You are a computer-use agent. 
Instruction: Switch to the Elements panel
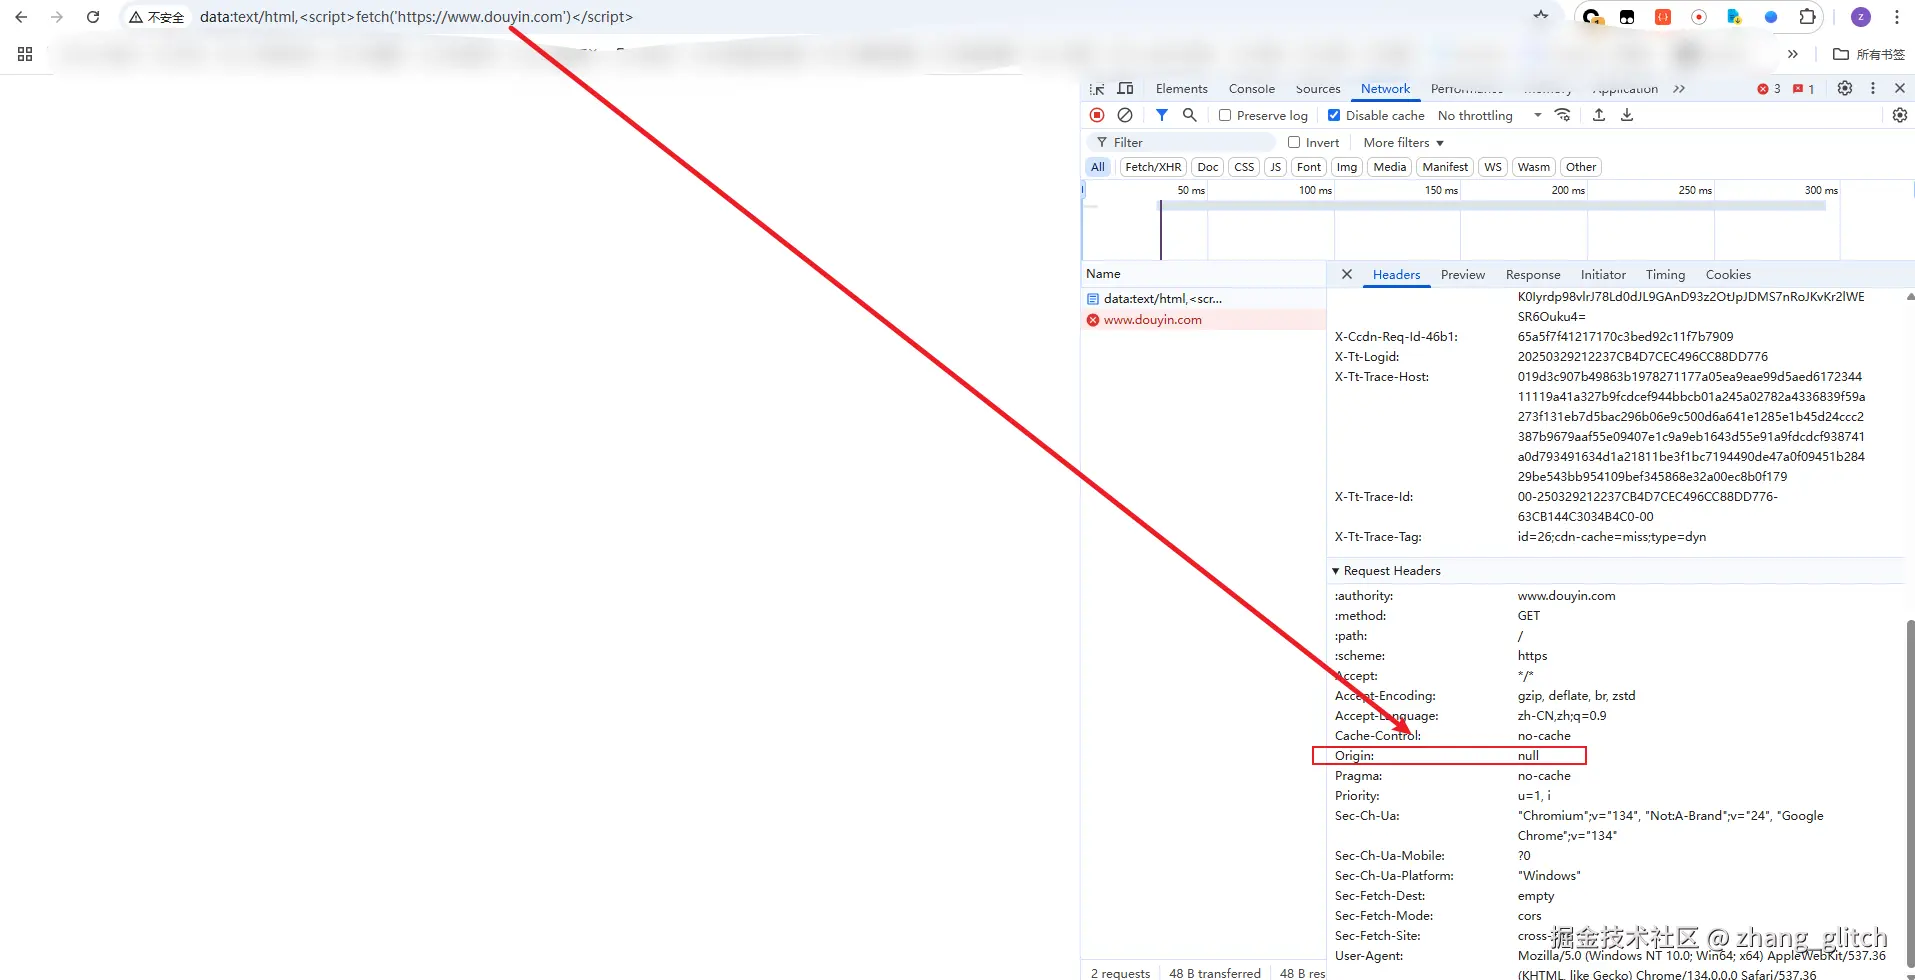1182,89
